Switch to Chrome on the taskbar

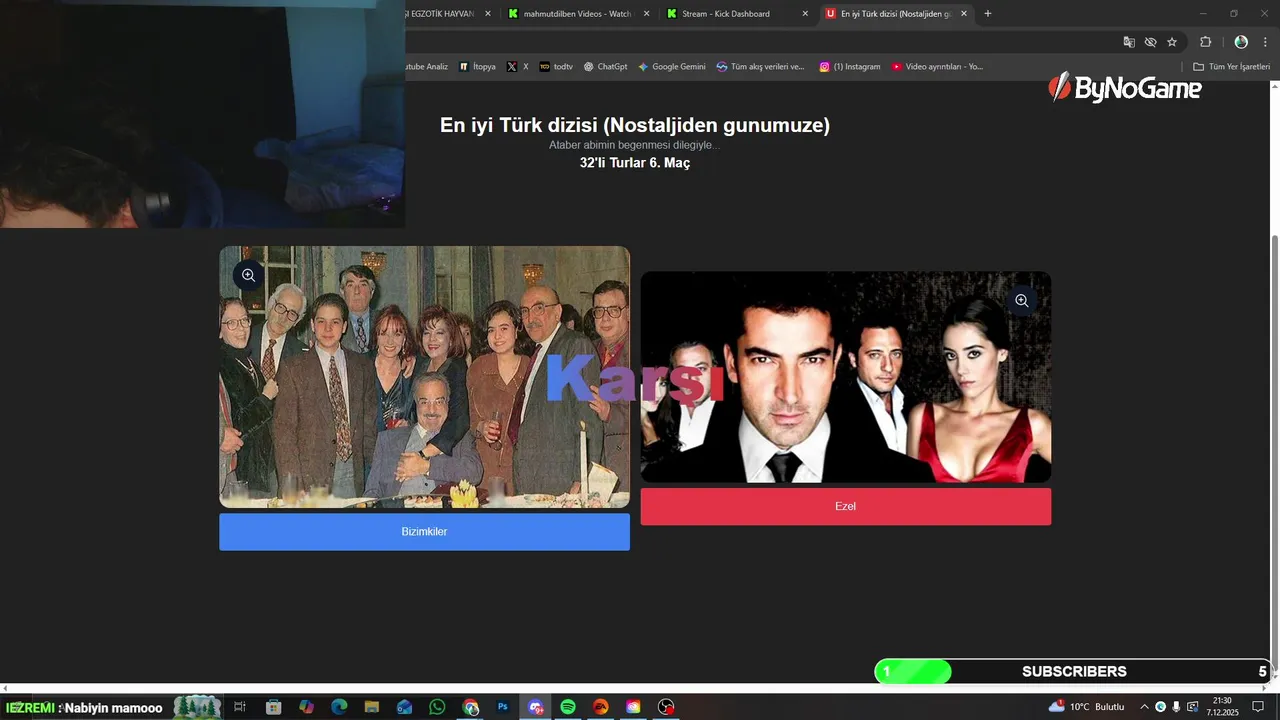[470, 707]
